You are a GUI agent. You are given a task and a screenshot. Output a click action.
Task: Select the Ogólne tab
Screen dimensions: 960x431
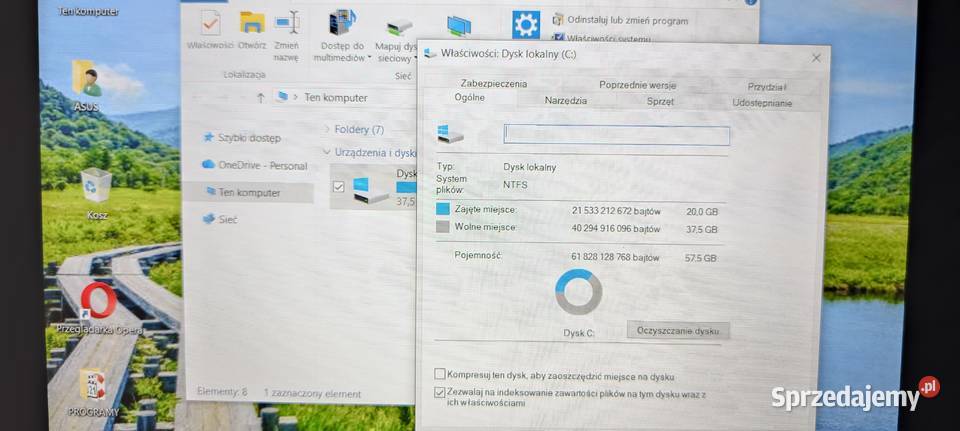coord(470,97)
